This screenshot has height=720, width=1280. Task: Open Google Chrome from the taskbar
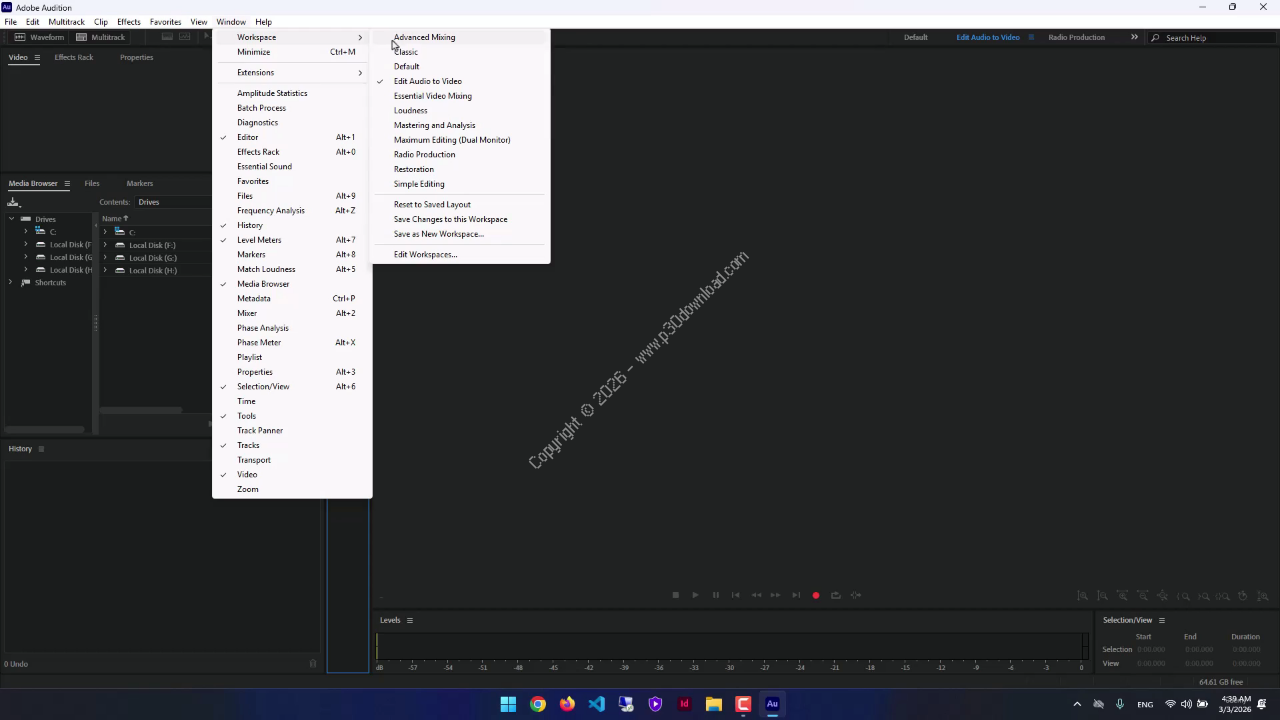coord(538,704)
